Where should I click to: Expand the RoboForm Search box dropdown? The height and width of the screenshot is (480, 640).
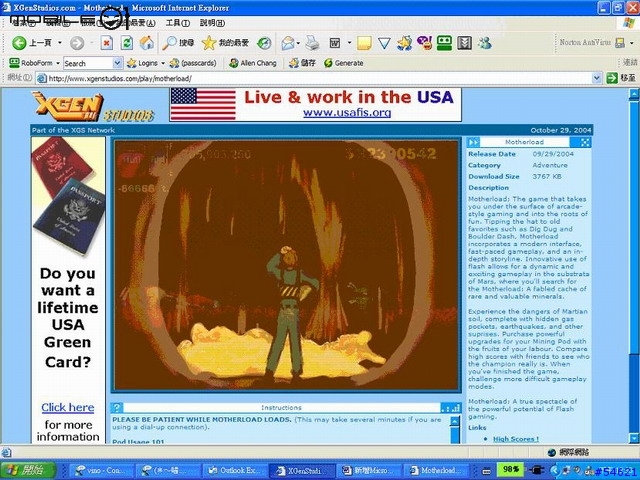tap(117, 63)
